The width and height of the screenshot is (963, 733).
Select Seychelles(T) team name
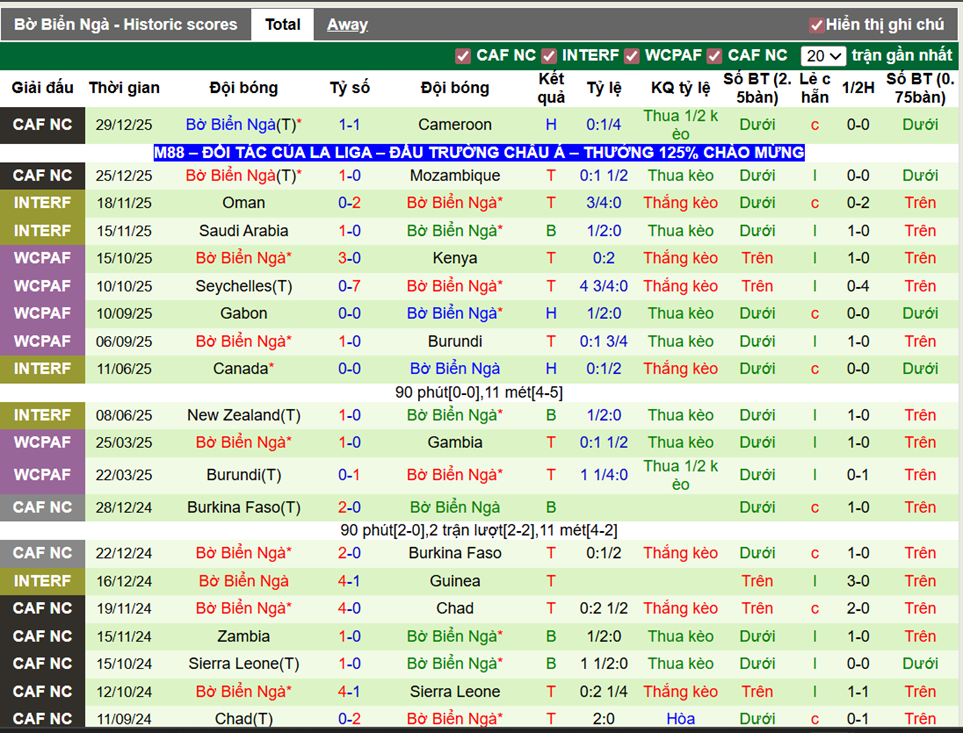(x=244, y=286)
